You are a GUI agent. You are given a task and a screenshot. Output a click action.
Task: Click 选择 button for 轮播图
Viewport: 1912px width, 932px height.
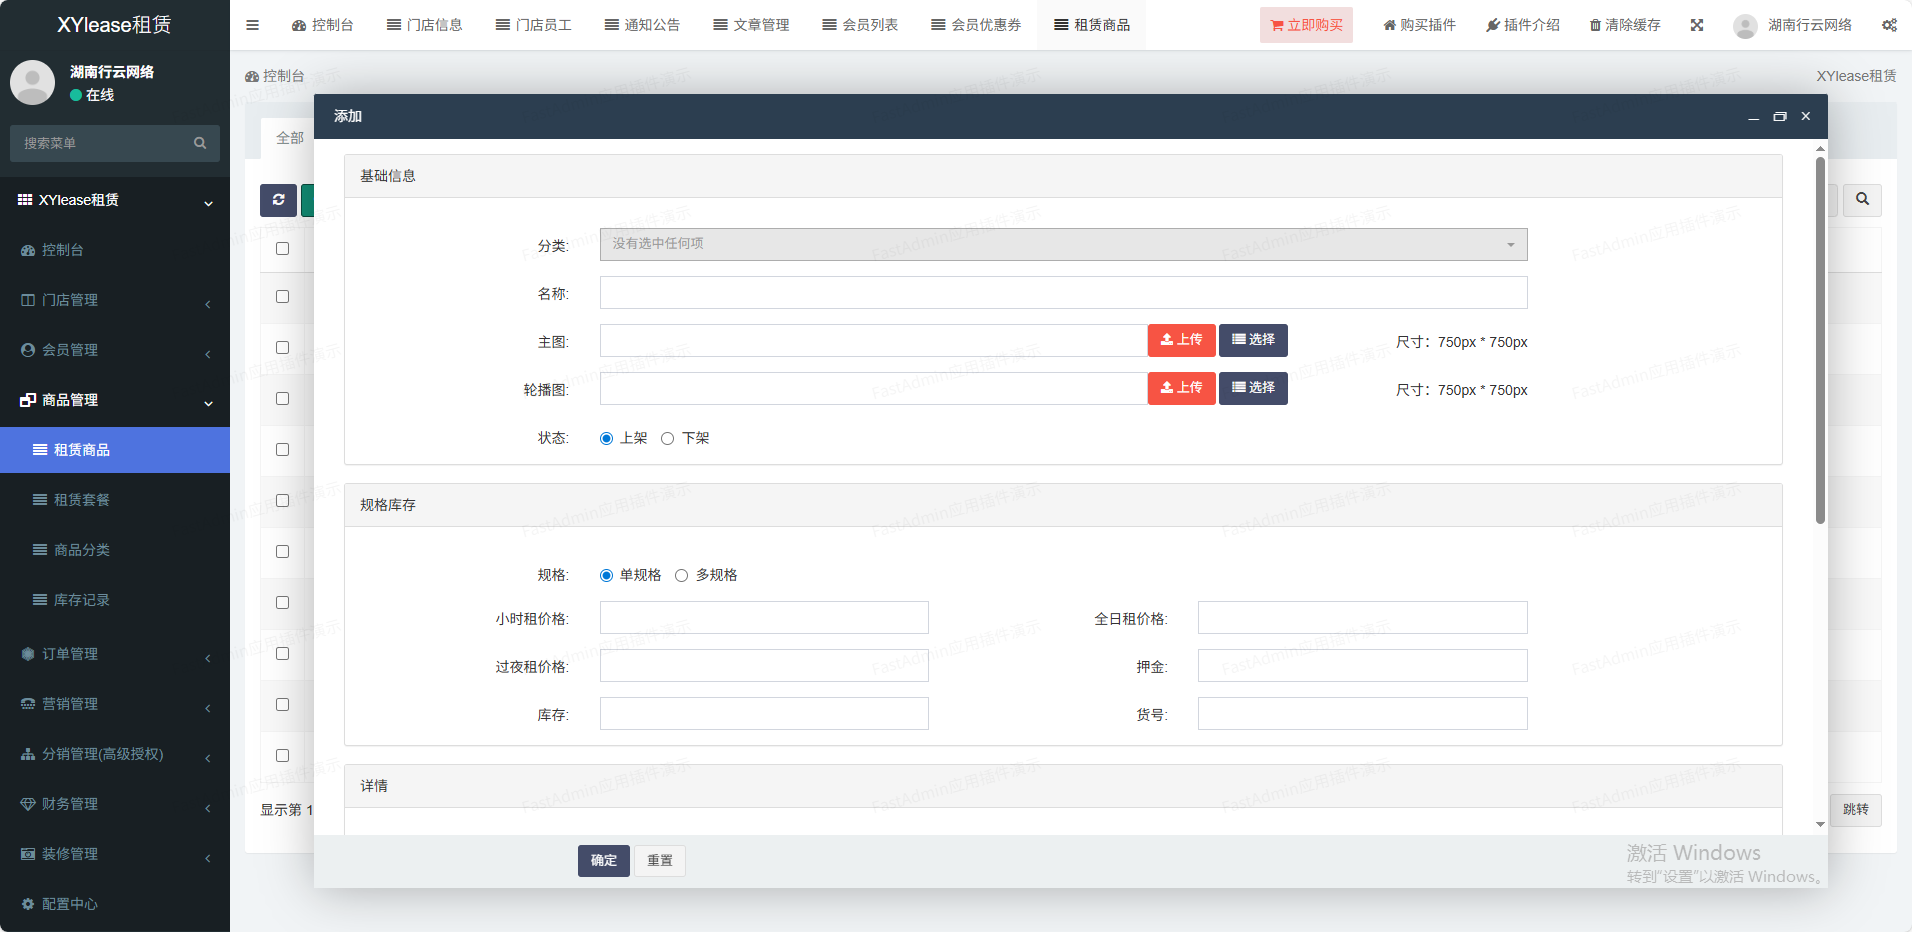click(x=1253, y=388)
